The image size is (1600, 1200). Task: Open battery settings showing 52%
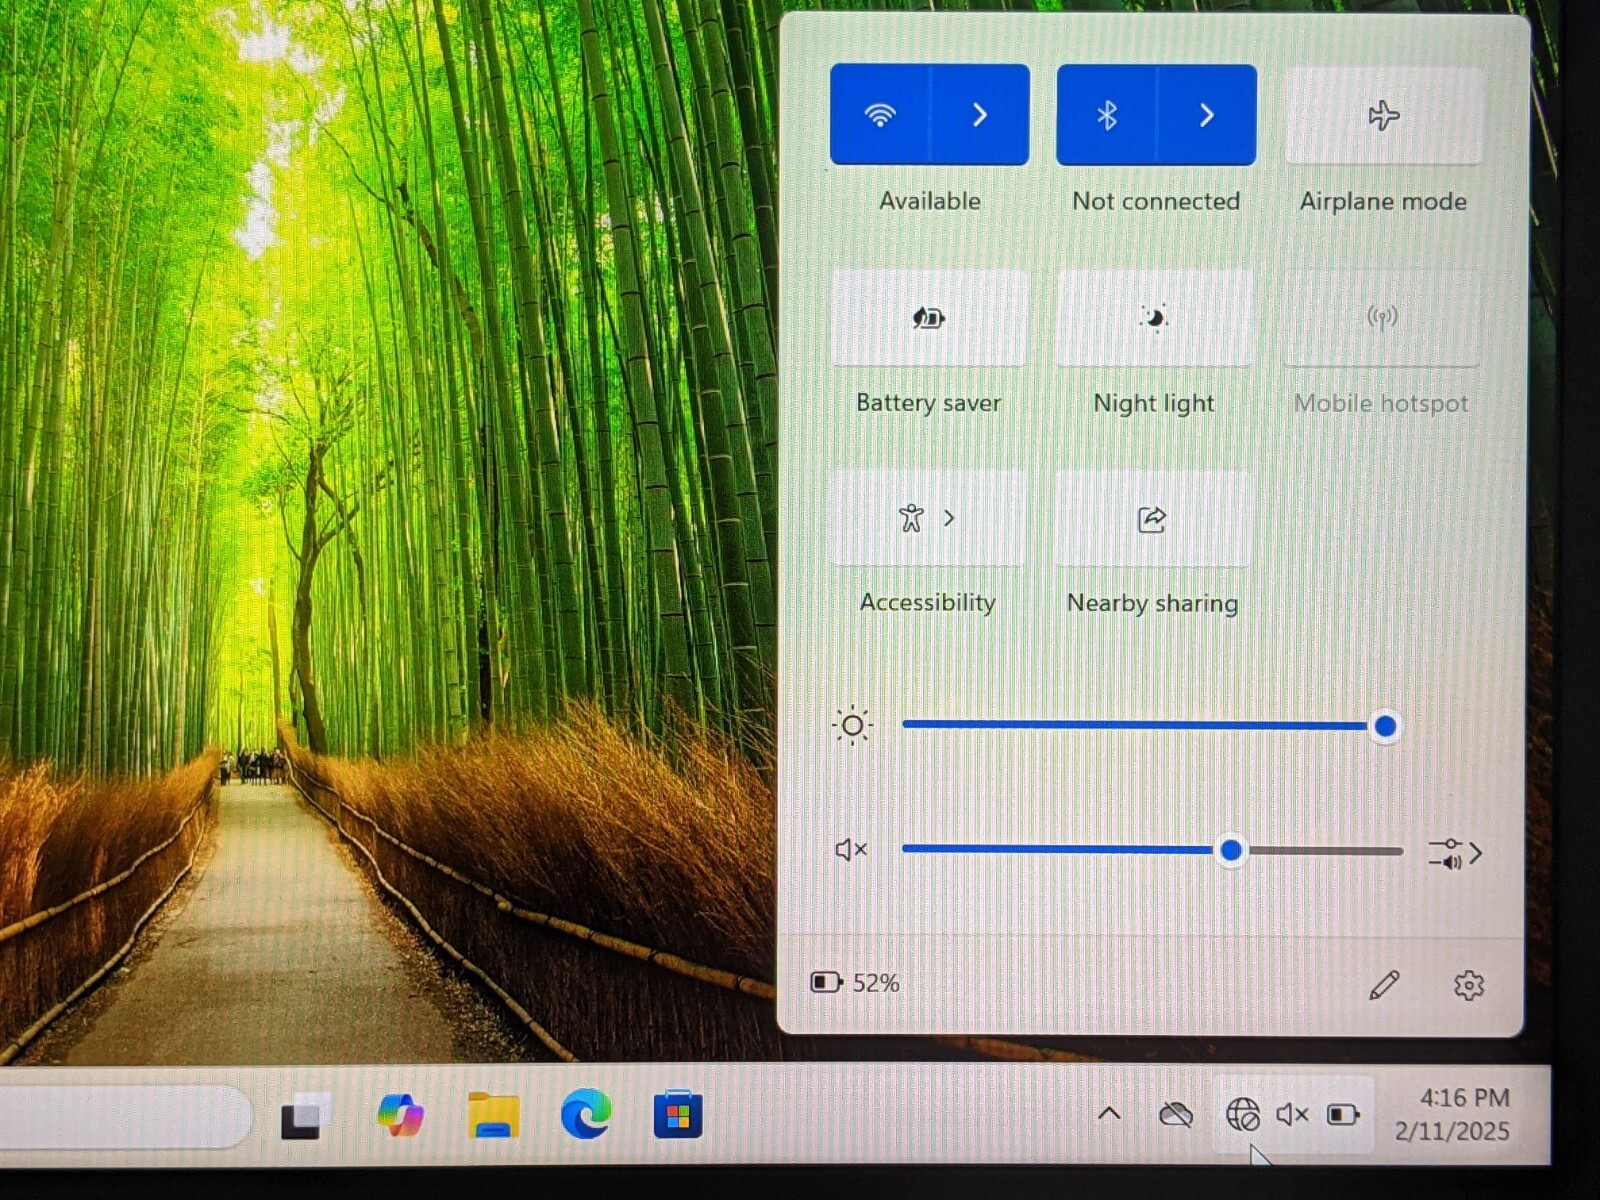tap(855, 983)
